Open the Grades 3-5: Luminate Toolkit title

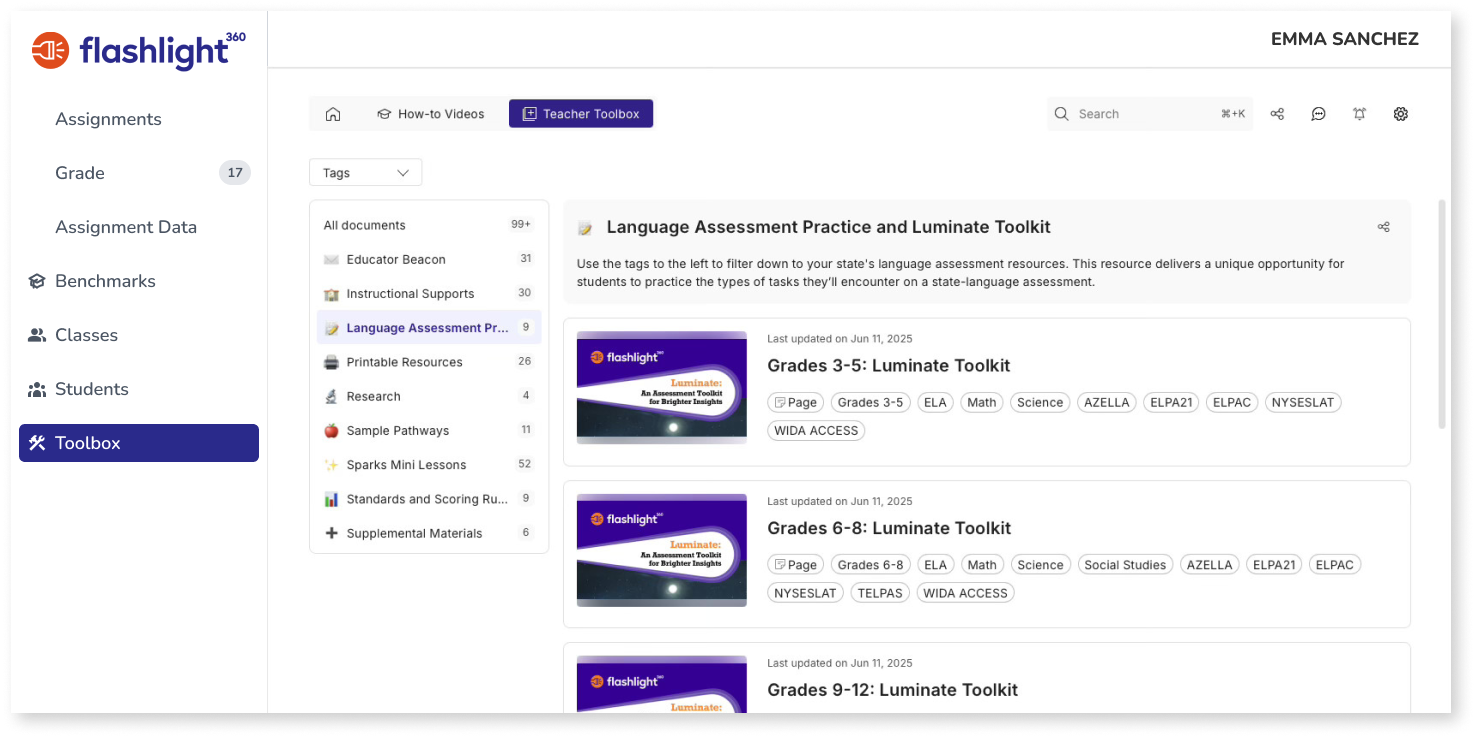coord(888,366)
